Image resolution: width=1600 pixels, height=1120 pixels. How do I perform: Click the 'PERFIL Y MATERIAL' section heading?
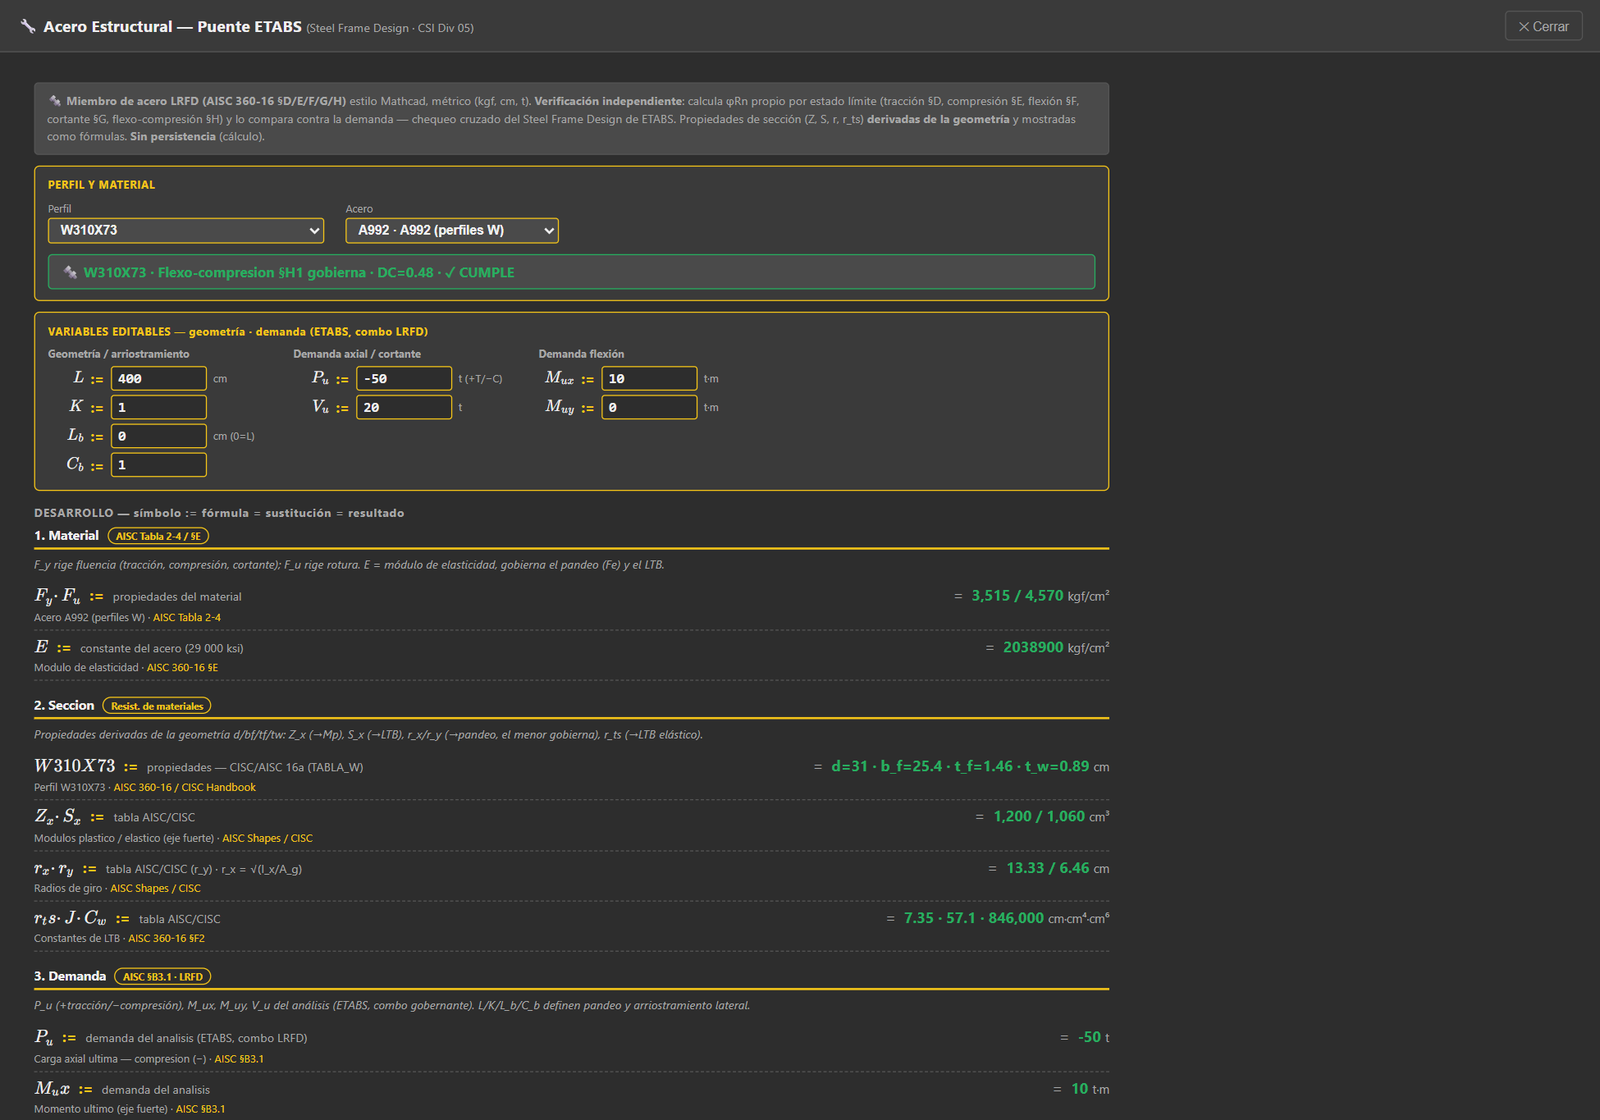[101, 185]
